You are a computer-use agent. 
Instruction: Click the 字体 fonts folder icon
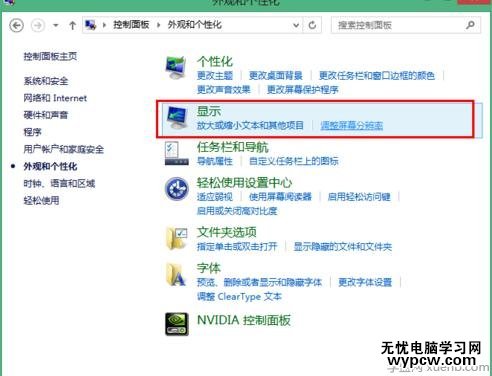point(176,275)
